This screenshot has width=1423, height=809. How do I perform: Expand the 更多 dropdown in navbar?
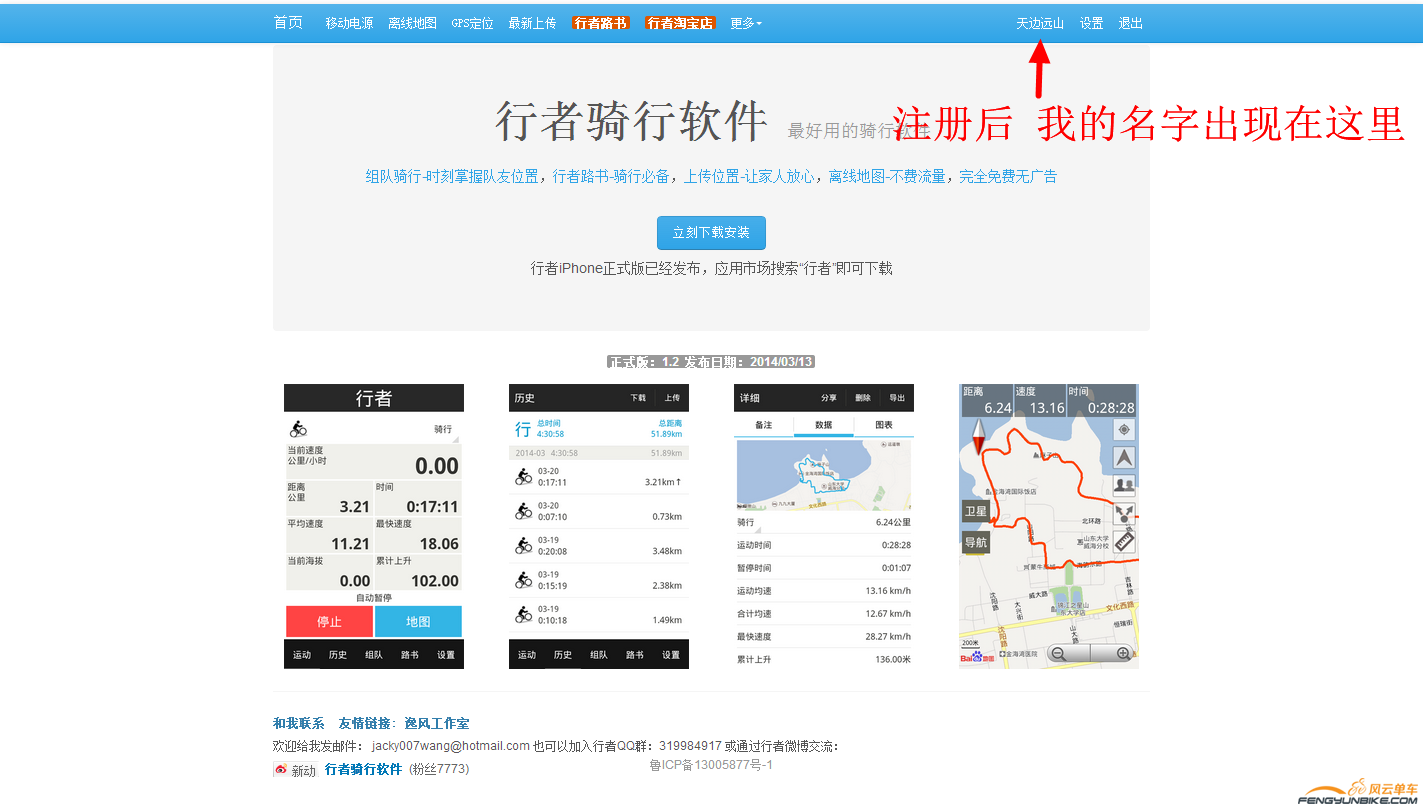[x=746, y=23]
